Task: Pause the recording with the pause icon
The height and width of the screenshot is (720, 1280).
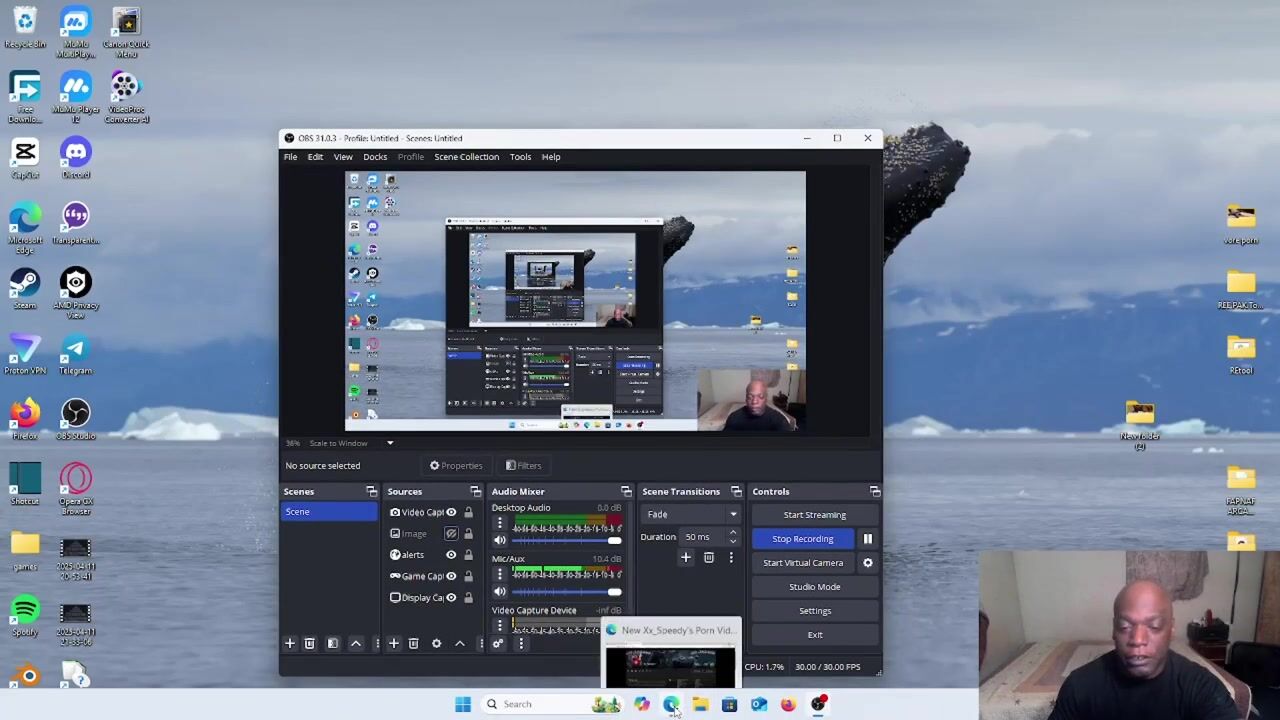Action: (867, 539)
